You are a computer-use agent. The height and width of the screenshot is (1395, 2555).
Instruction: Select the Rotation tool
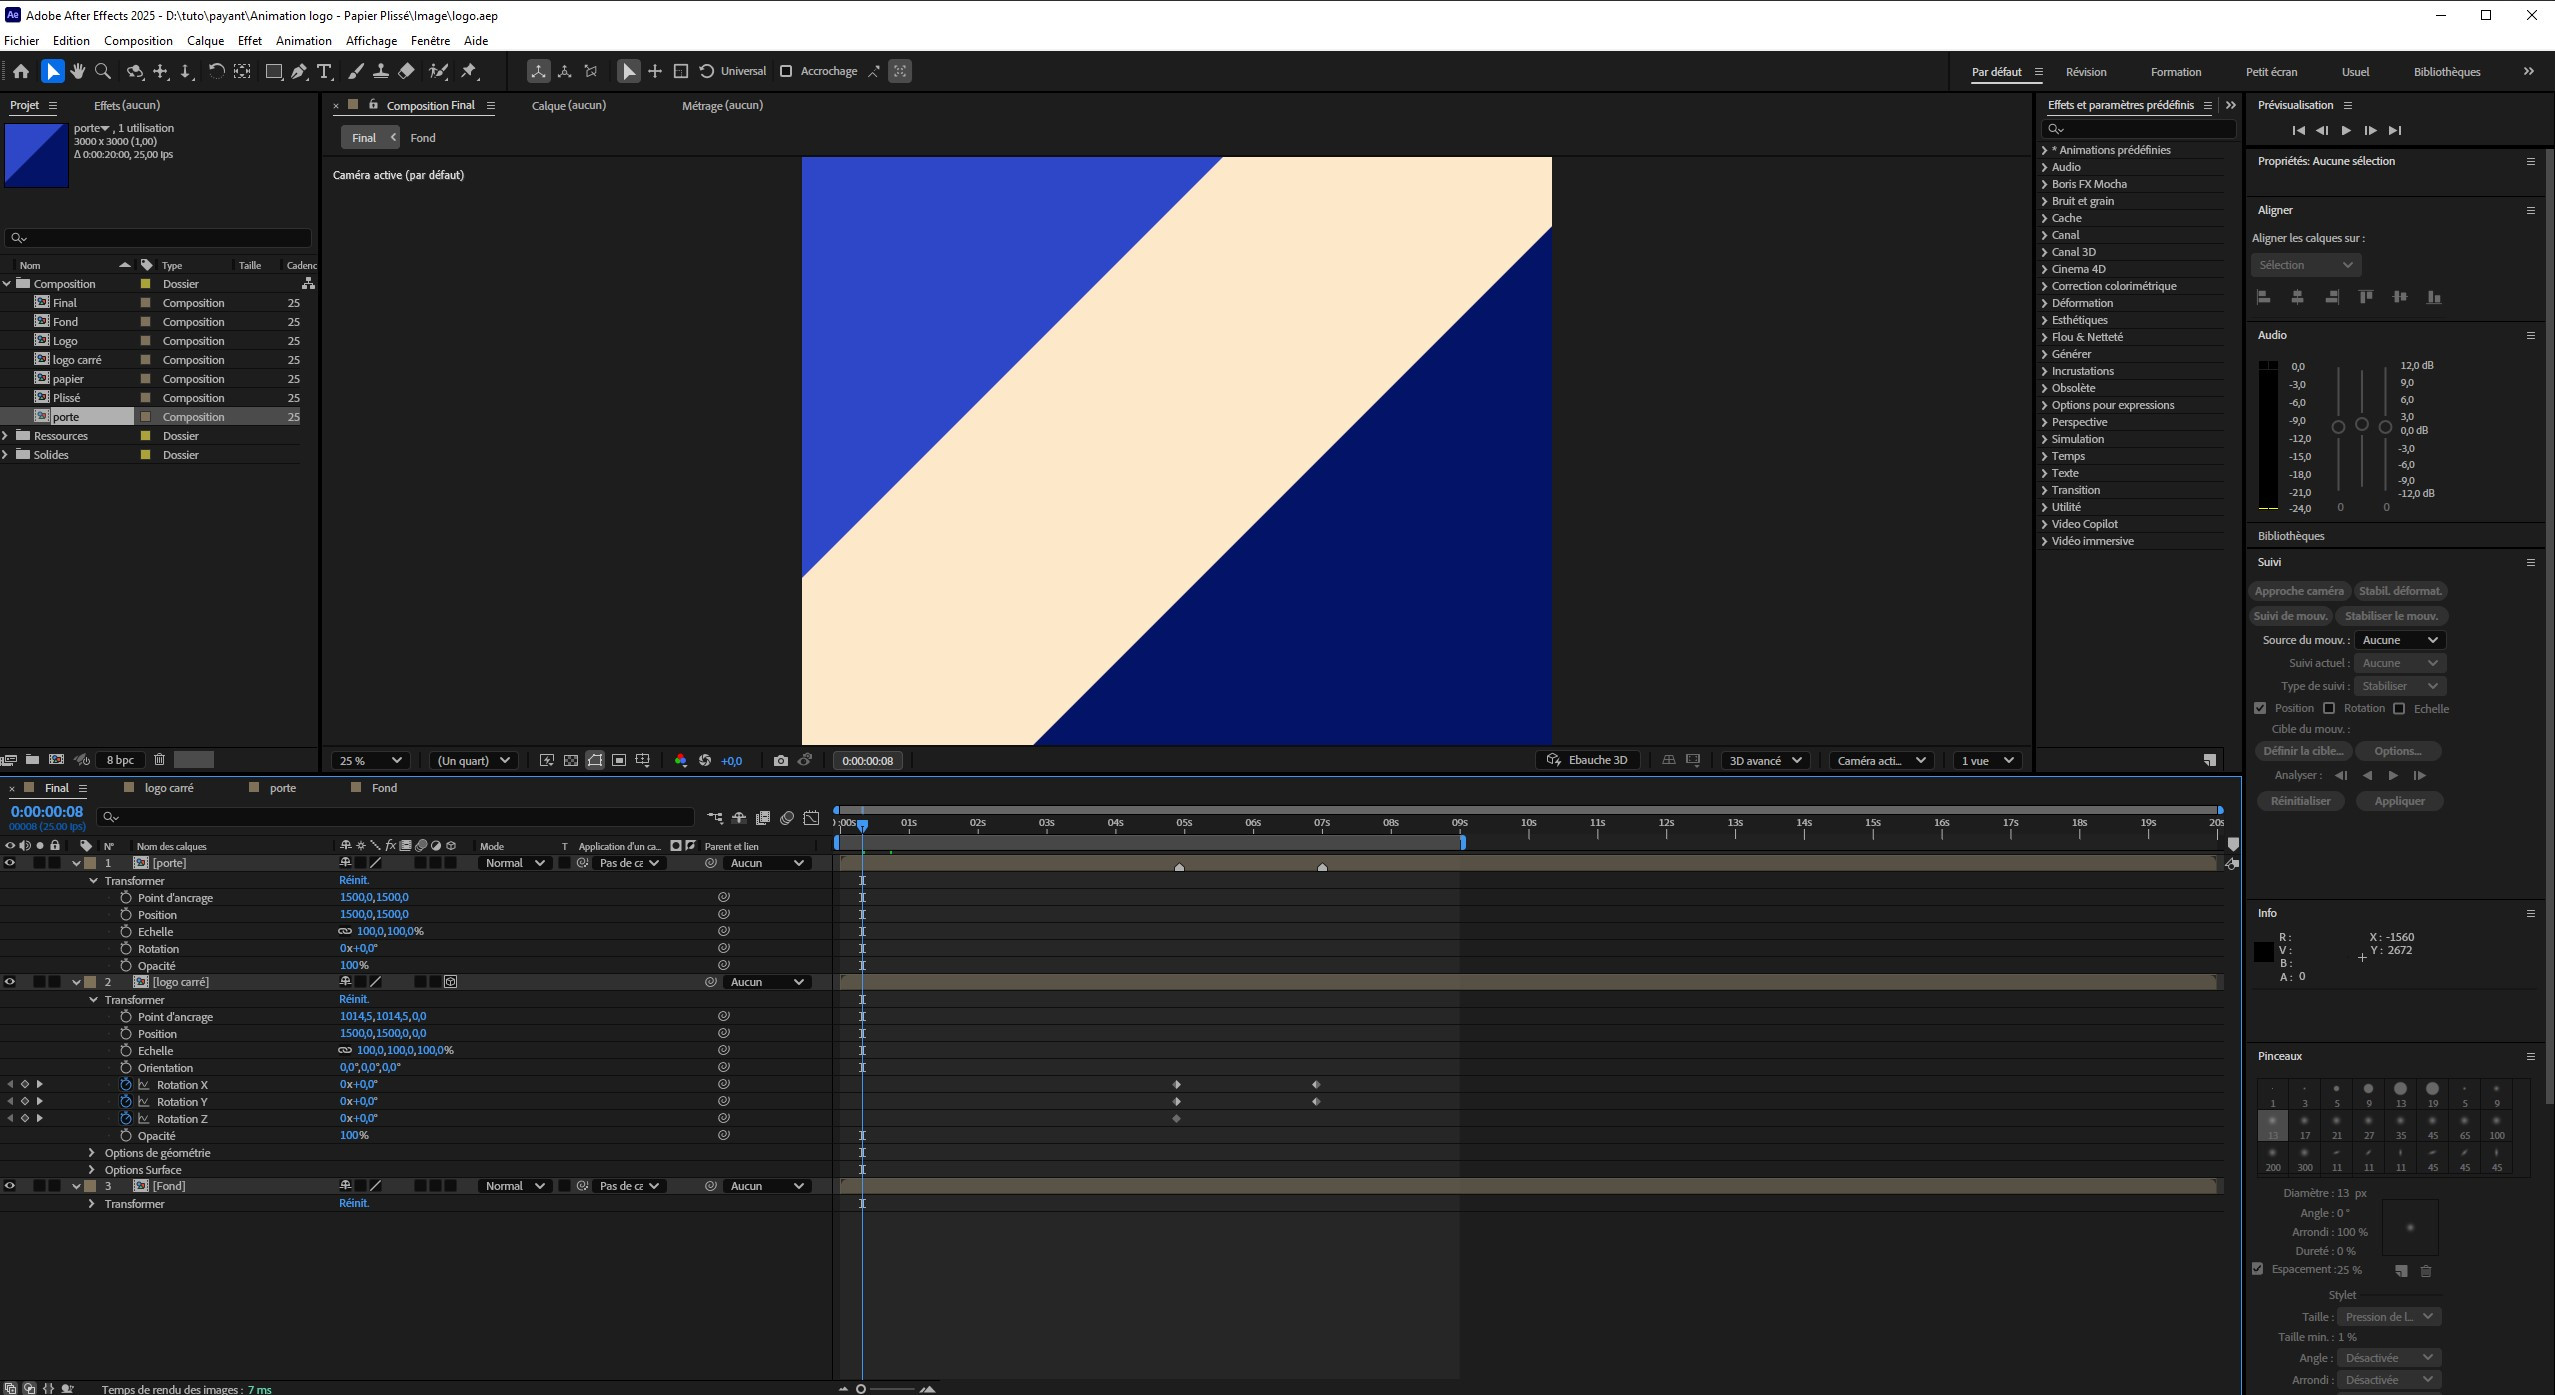pyautogui.click(x=215, y=71)
